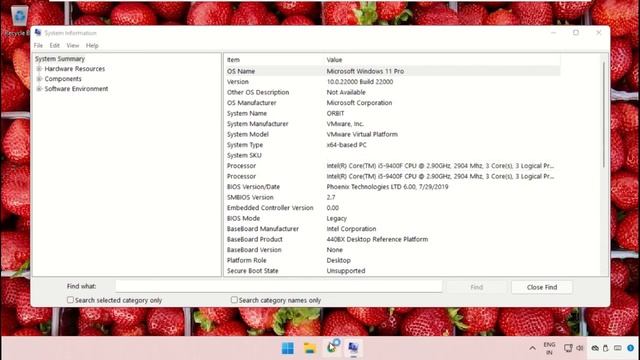This screenshot has height=360, width=640.
Task: Open the ENG IN language switcher
Action: coord(549,348)
